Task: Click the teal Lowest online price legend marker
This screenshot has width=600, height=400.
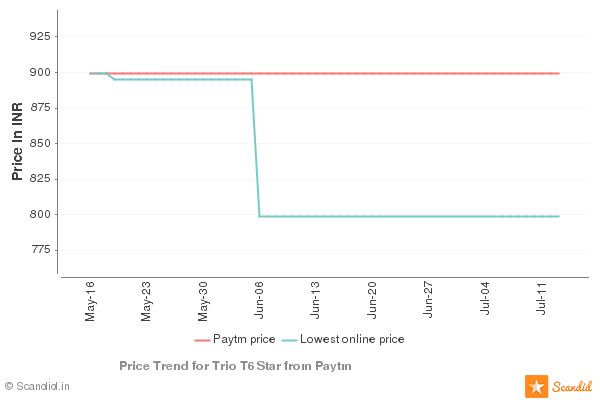Action: (x=290, y=340)
